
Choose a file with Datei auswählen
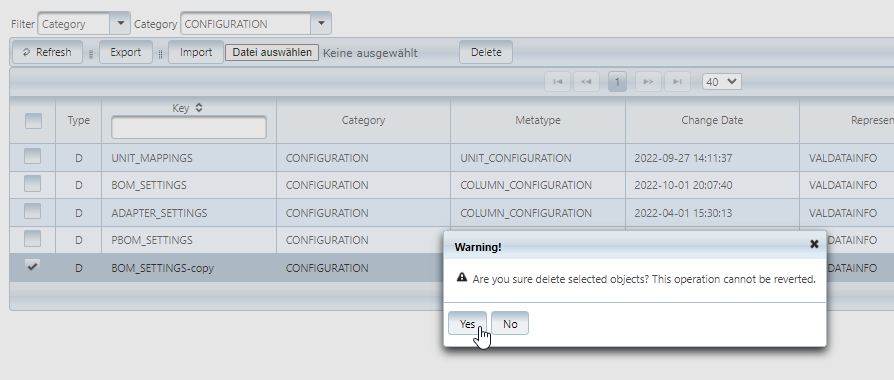click(272, 52)
